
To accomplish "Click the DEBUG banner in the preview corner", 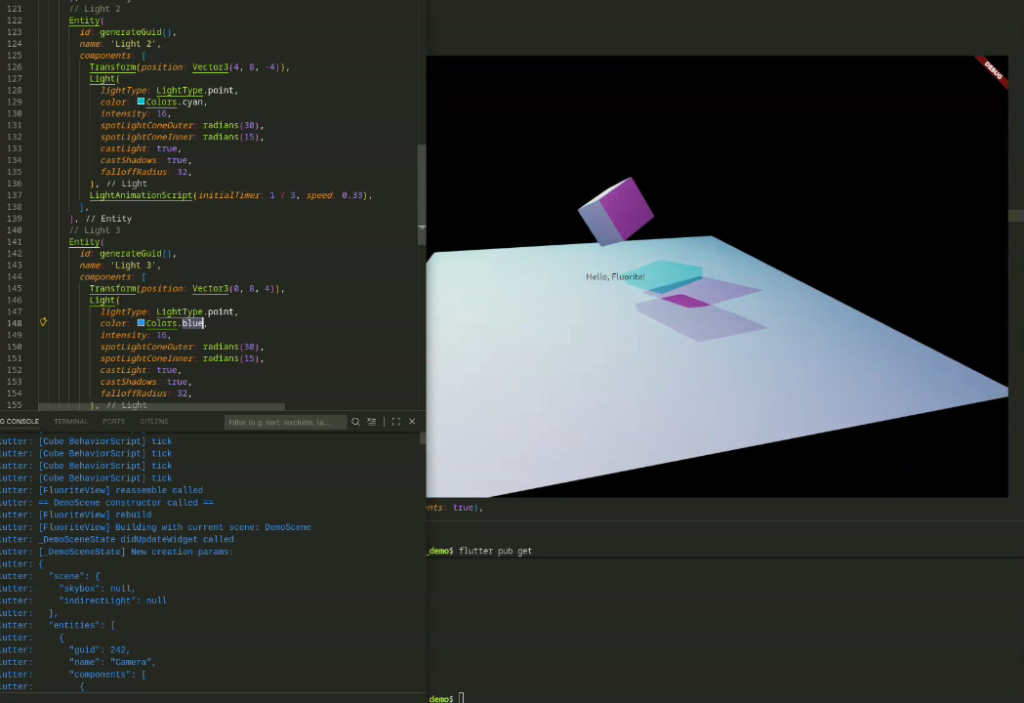I will point(992,70).
